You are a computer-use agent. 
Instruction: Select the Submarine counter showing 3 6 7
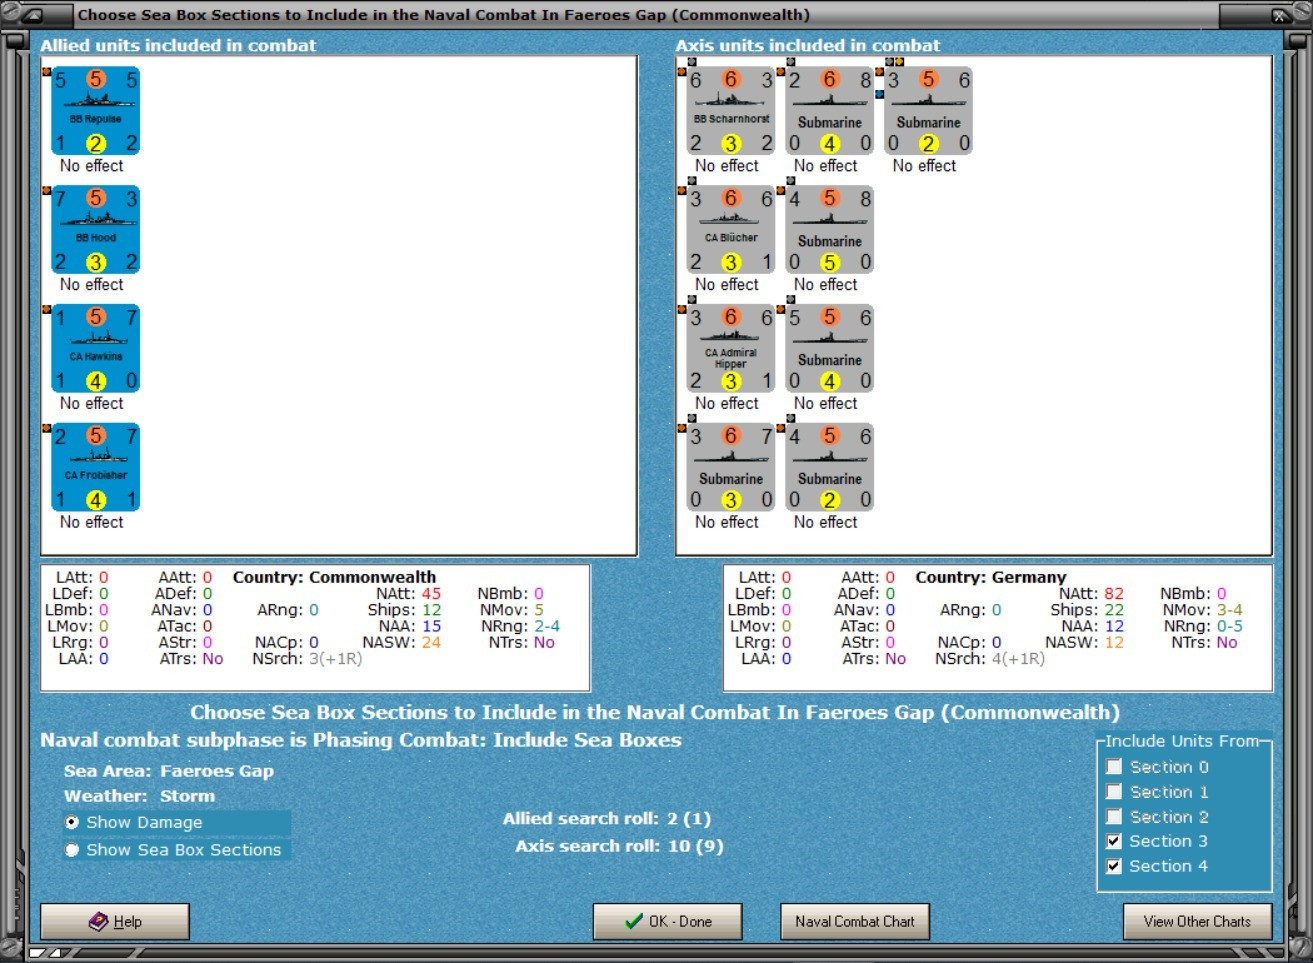[x=730, y=468]
